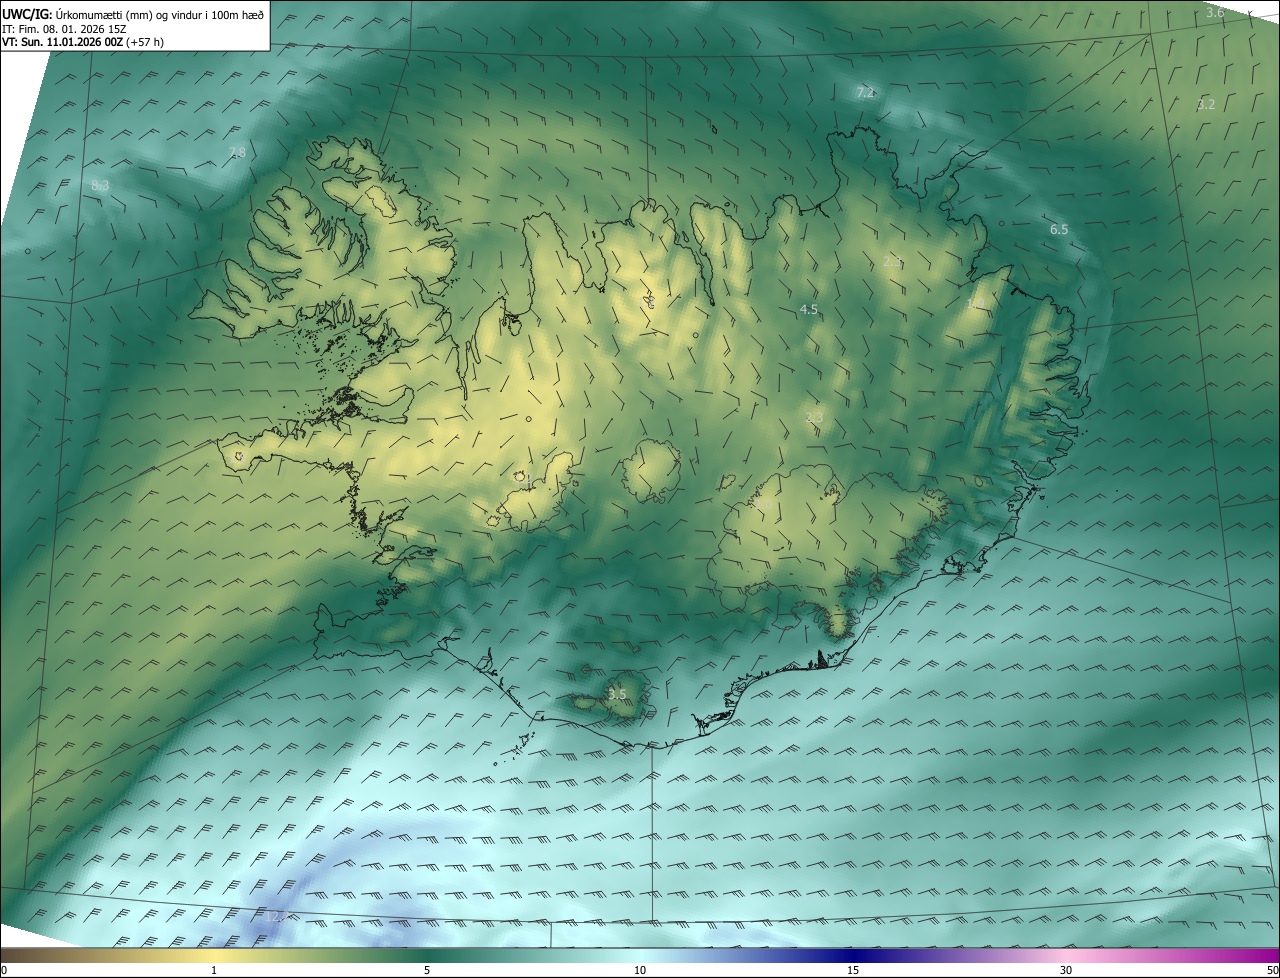This screenshot has height=978, width=1280.
Task: Click the 3.2 value label
Action: [1206, 104]
